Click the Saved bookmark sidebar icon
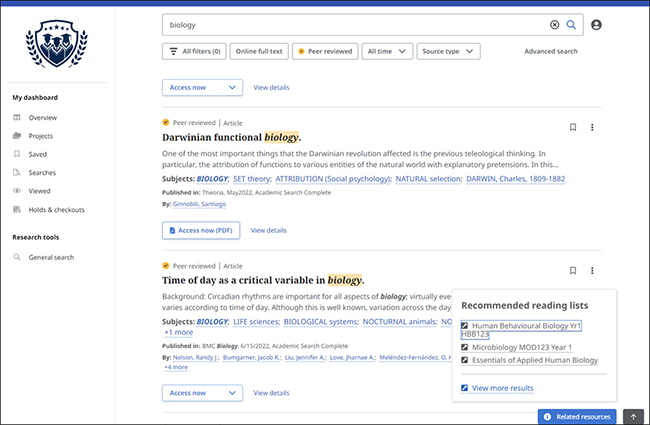The image size is (650, 425). pos(17,154)
